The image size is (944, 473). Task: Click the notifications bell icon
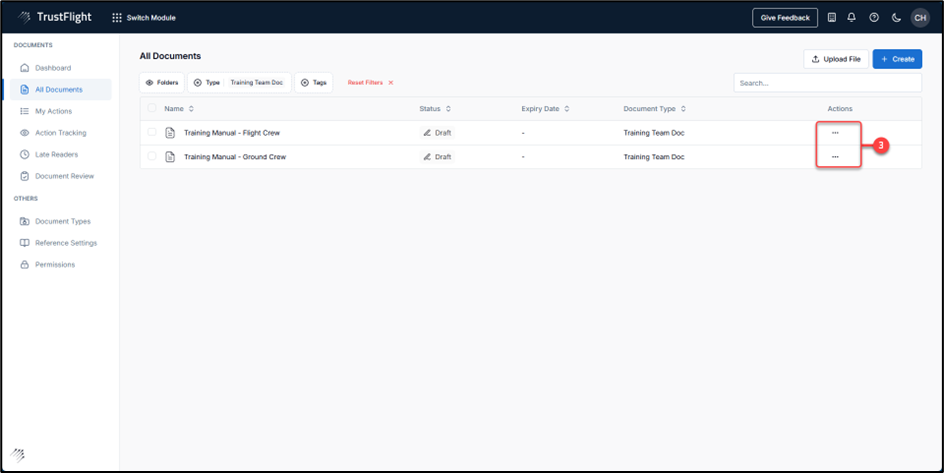click(x=851, y=17)
